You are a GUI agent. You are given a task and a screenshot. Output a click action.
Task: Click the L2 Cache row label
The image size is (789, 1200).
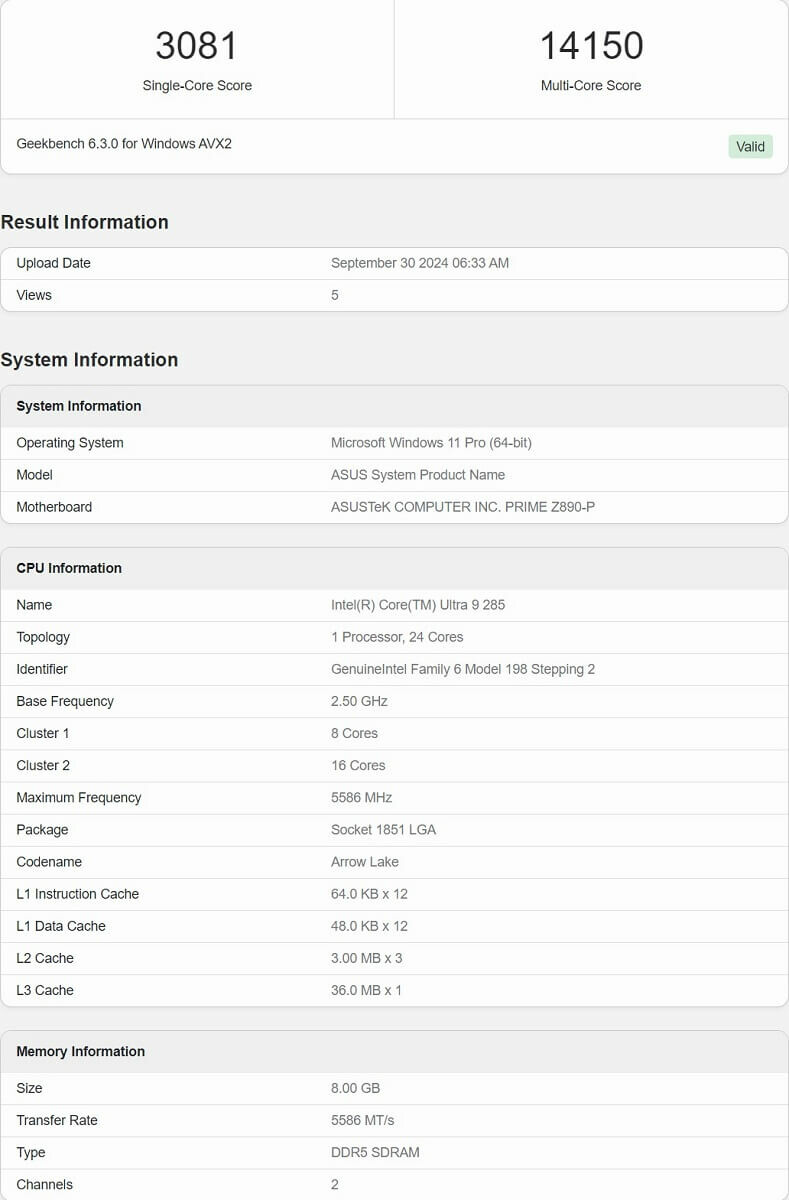click(x=45, y=958)
